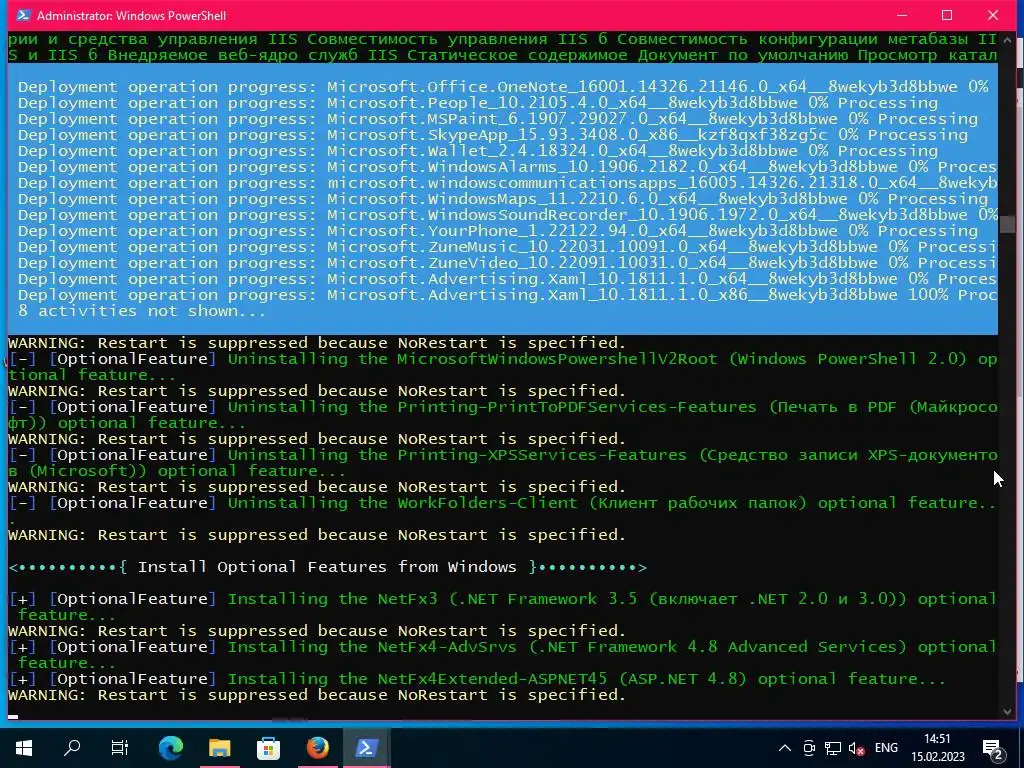Click the Microsoft.ZuneVideo progress line
This screenshot has height=768, width=1024.
[x=507, y=263]
